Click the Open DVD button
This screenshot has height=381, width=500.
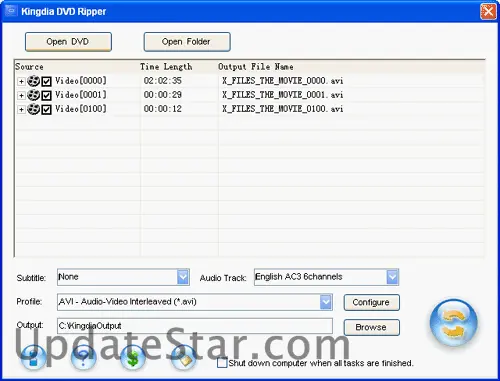68,42
